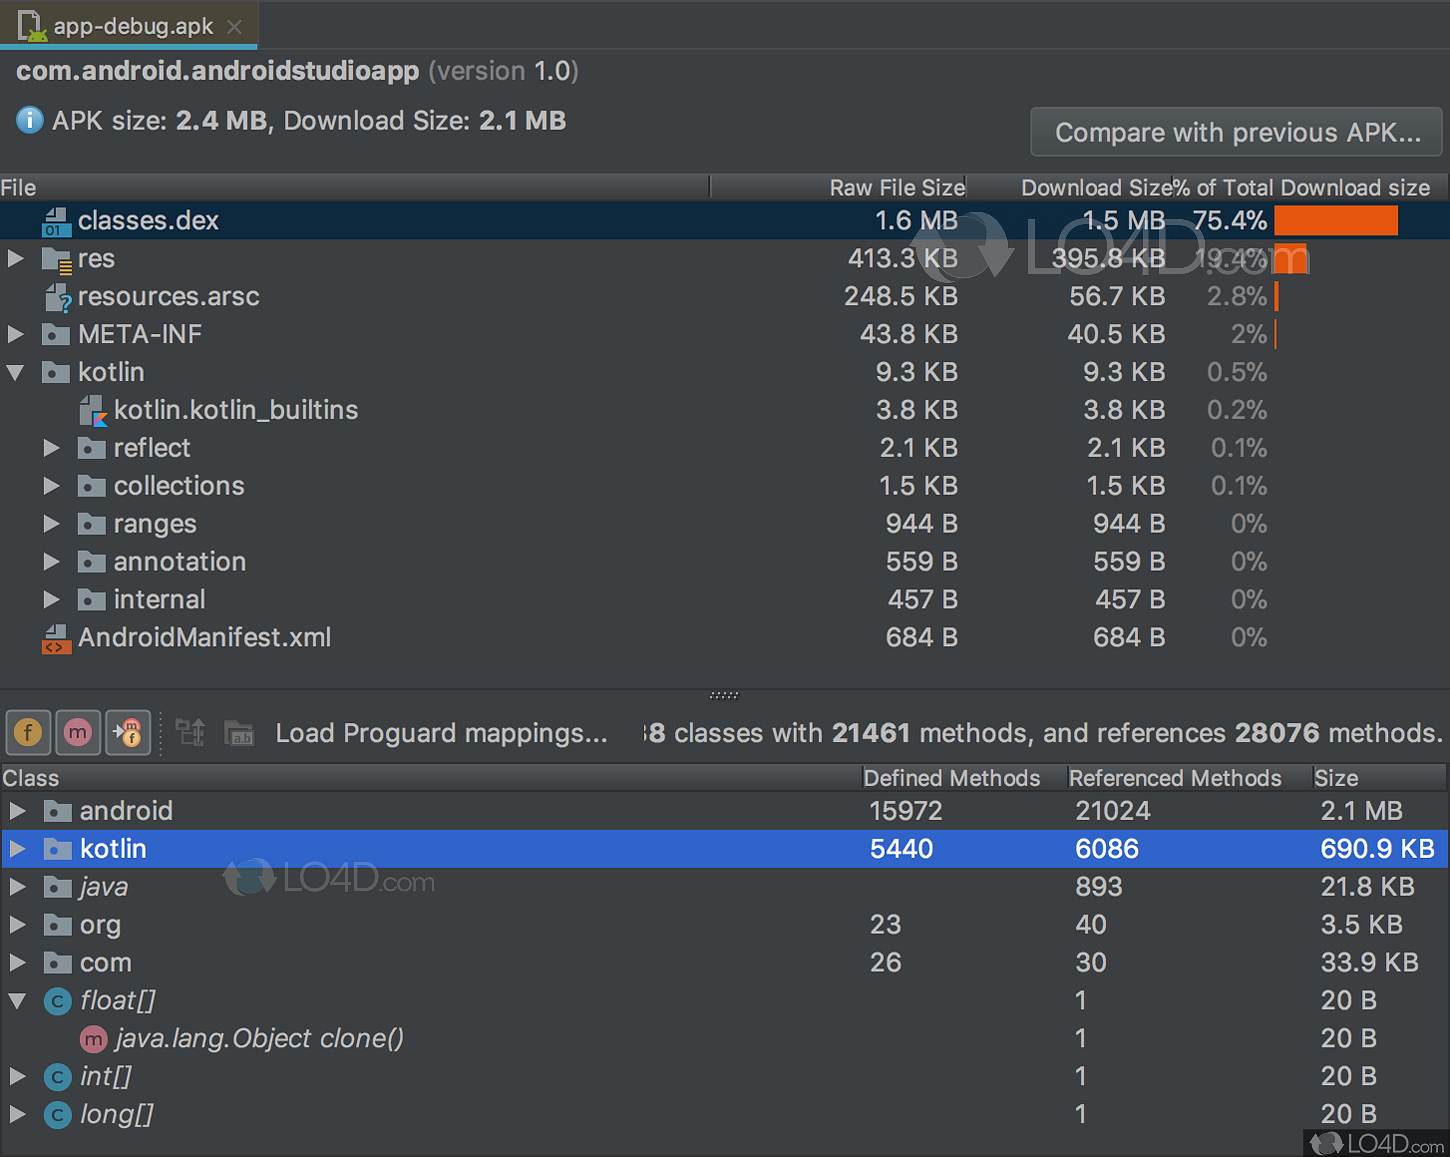Collapse the kotlin folder in file tree

pos(16,373)
